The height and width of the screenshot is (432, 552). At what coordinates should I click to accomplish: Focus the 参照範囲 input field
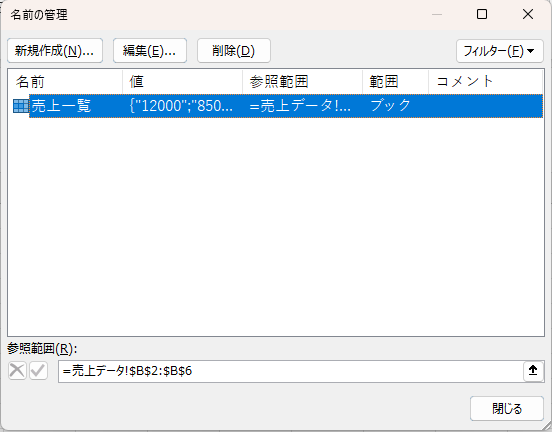tap(291, 371)
